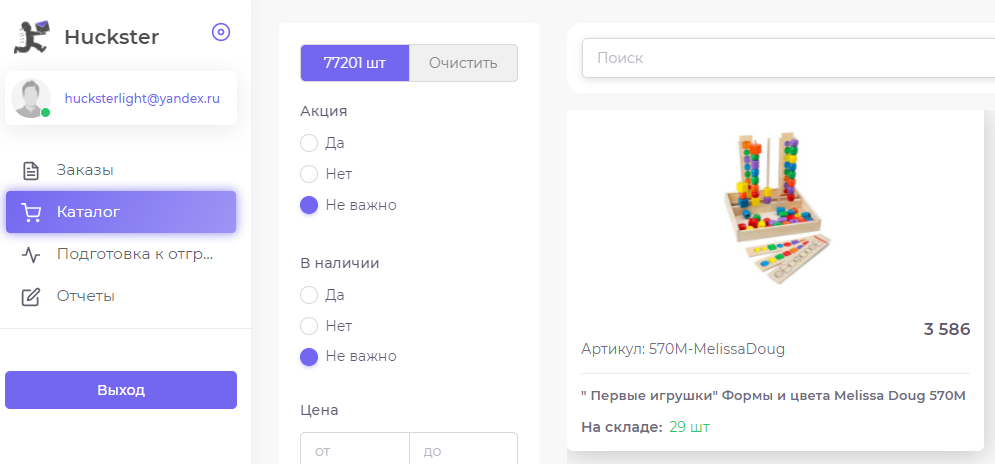
Task: Click the Huckster running man logo
Action: 32,37
